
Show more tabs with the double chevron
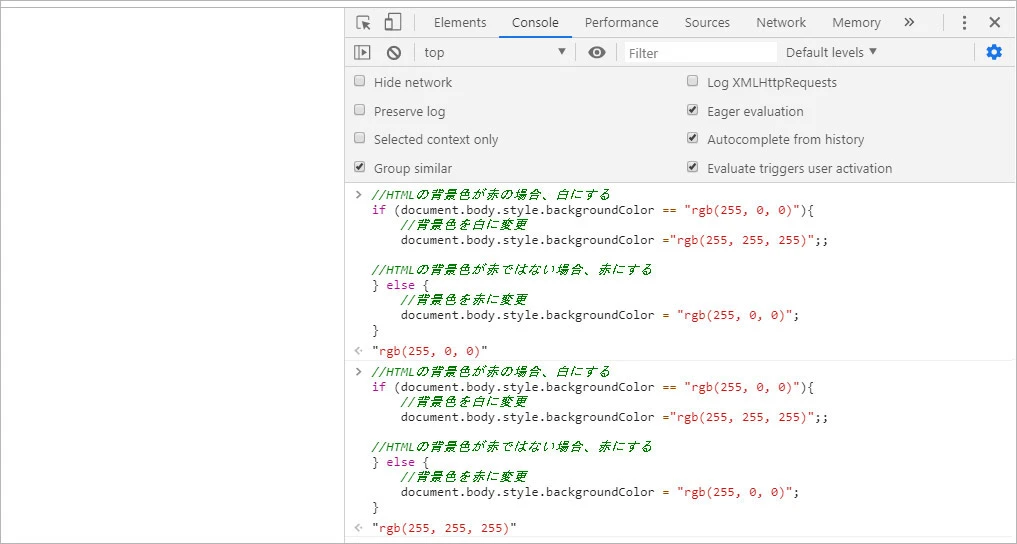click(x=909, y=22)
